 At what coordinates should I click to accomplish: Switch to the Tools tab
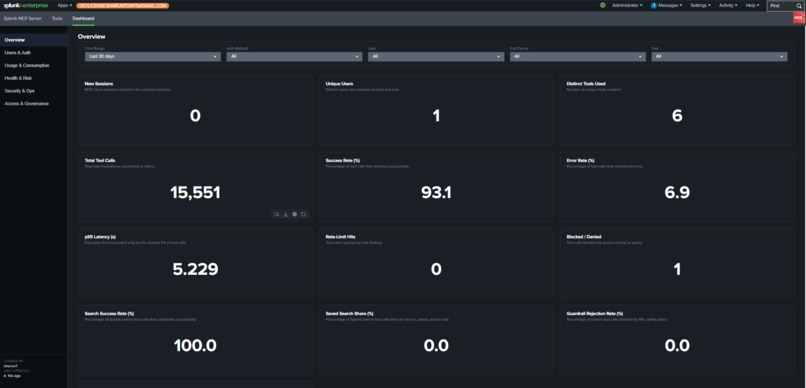[x=57, y=19]
